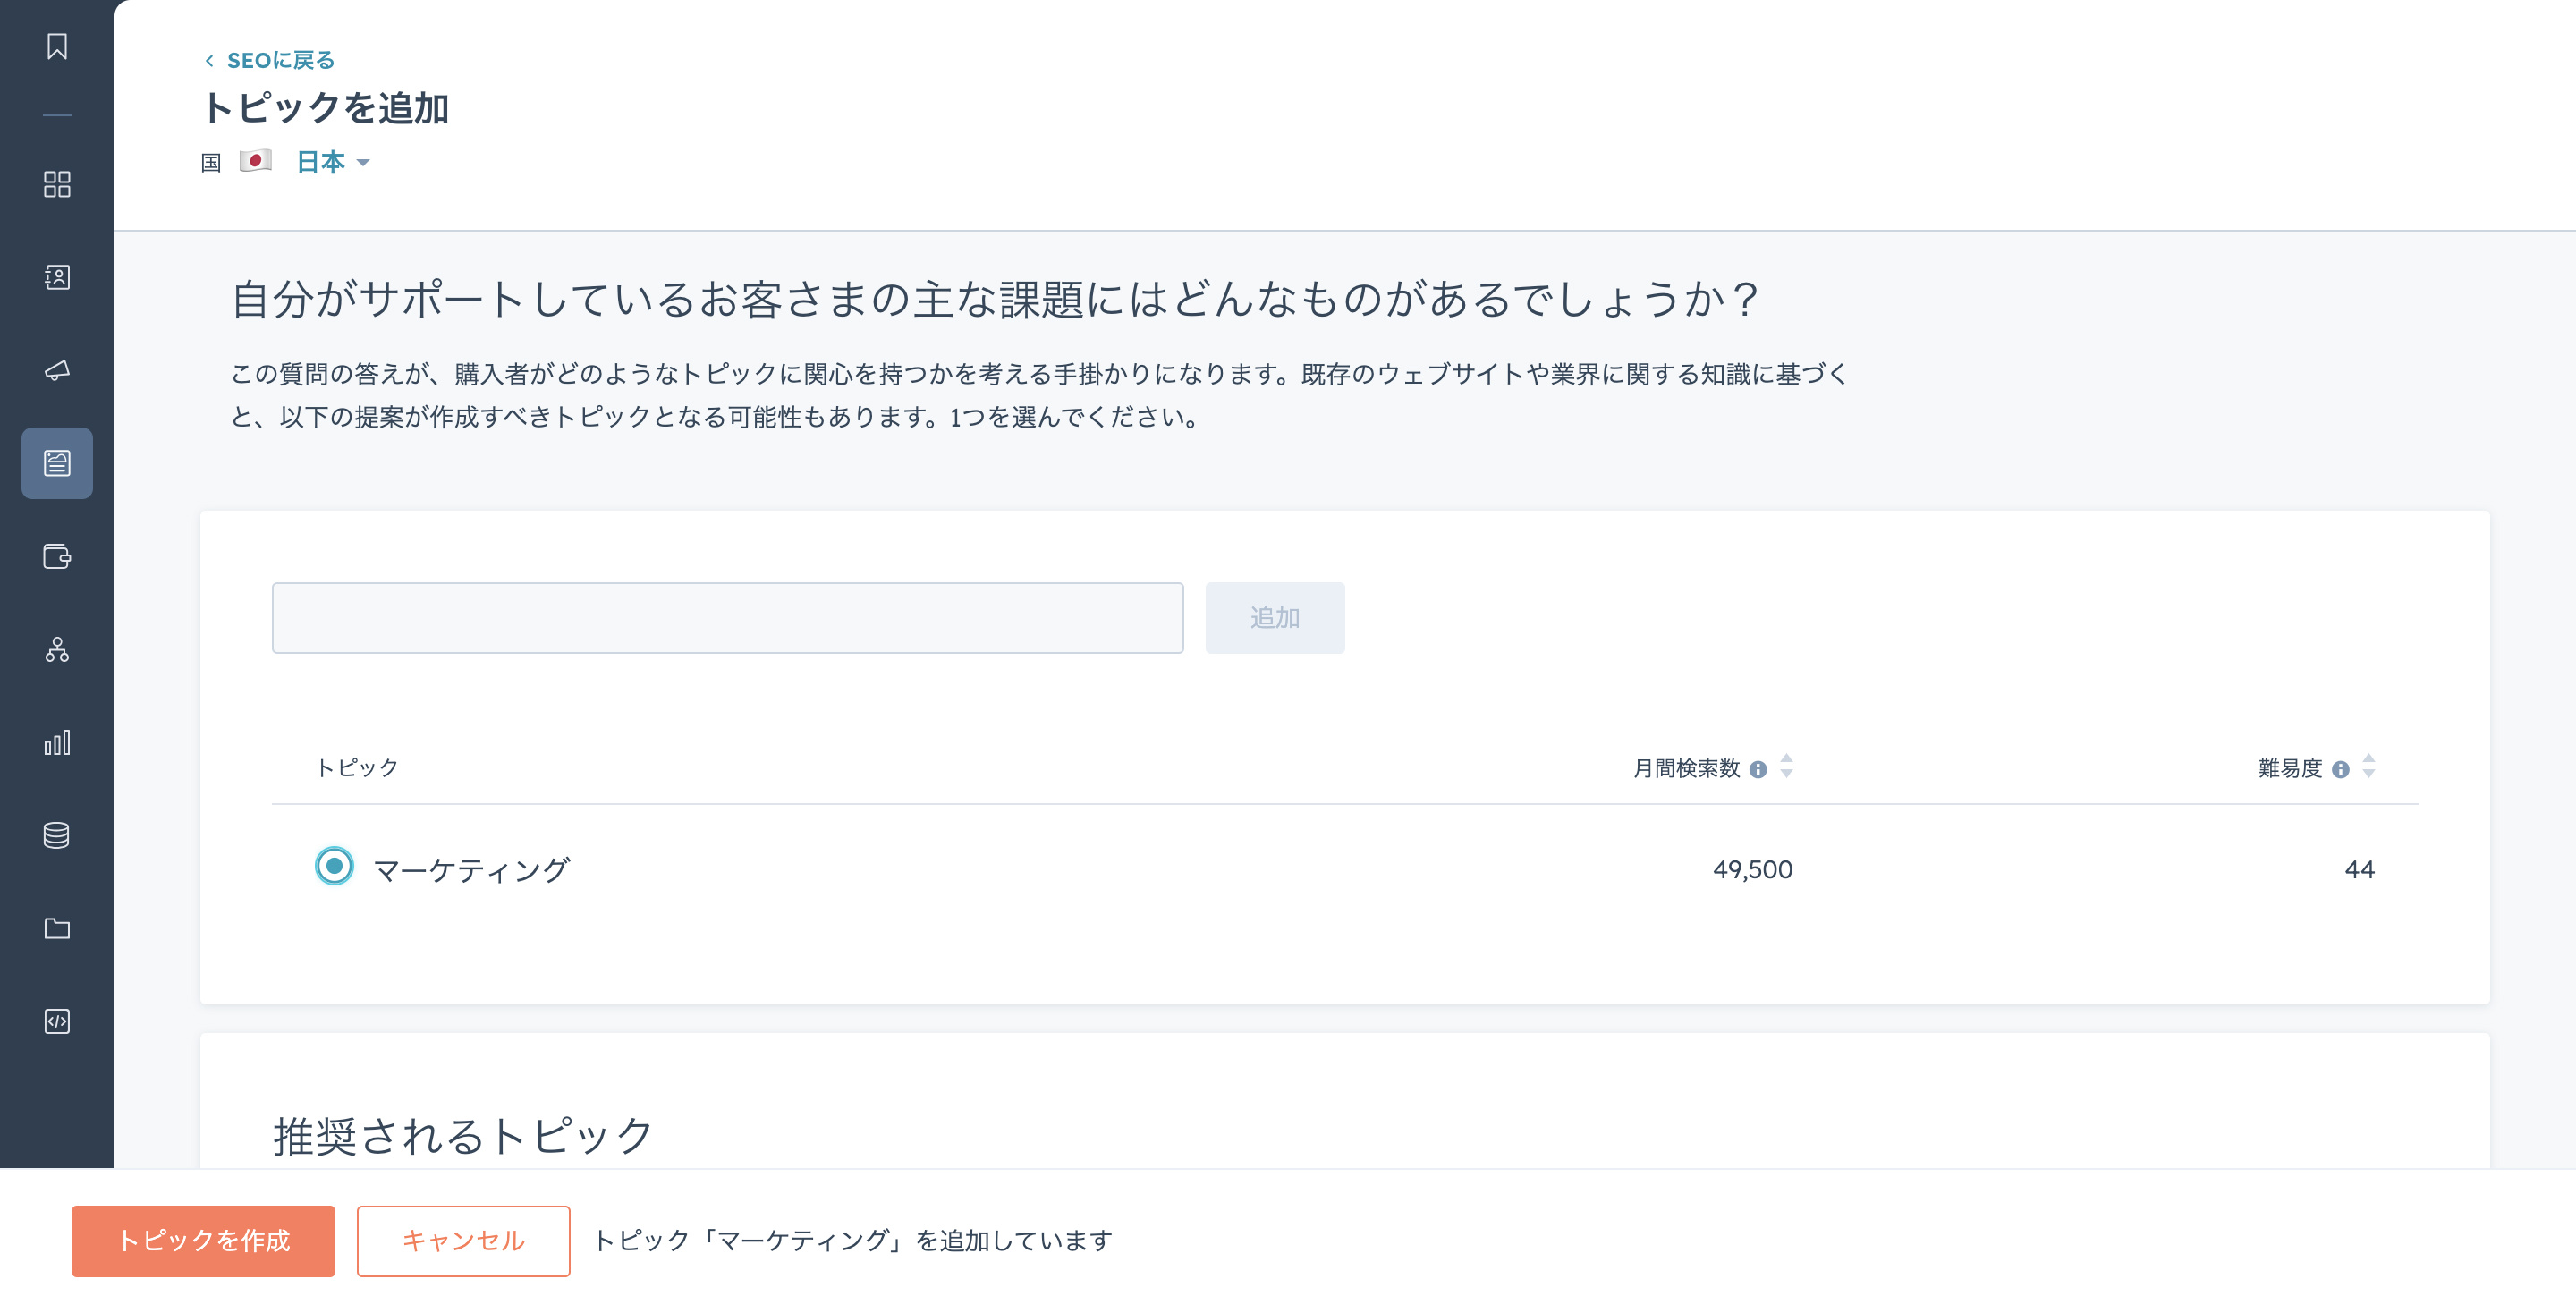The width and height of the screenshot is (2576, 1313).
Task: Click the 月間検索数 info icon
Action: coord(1758,769)
